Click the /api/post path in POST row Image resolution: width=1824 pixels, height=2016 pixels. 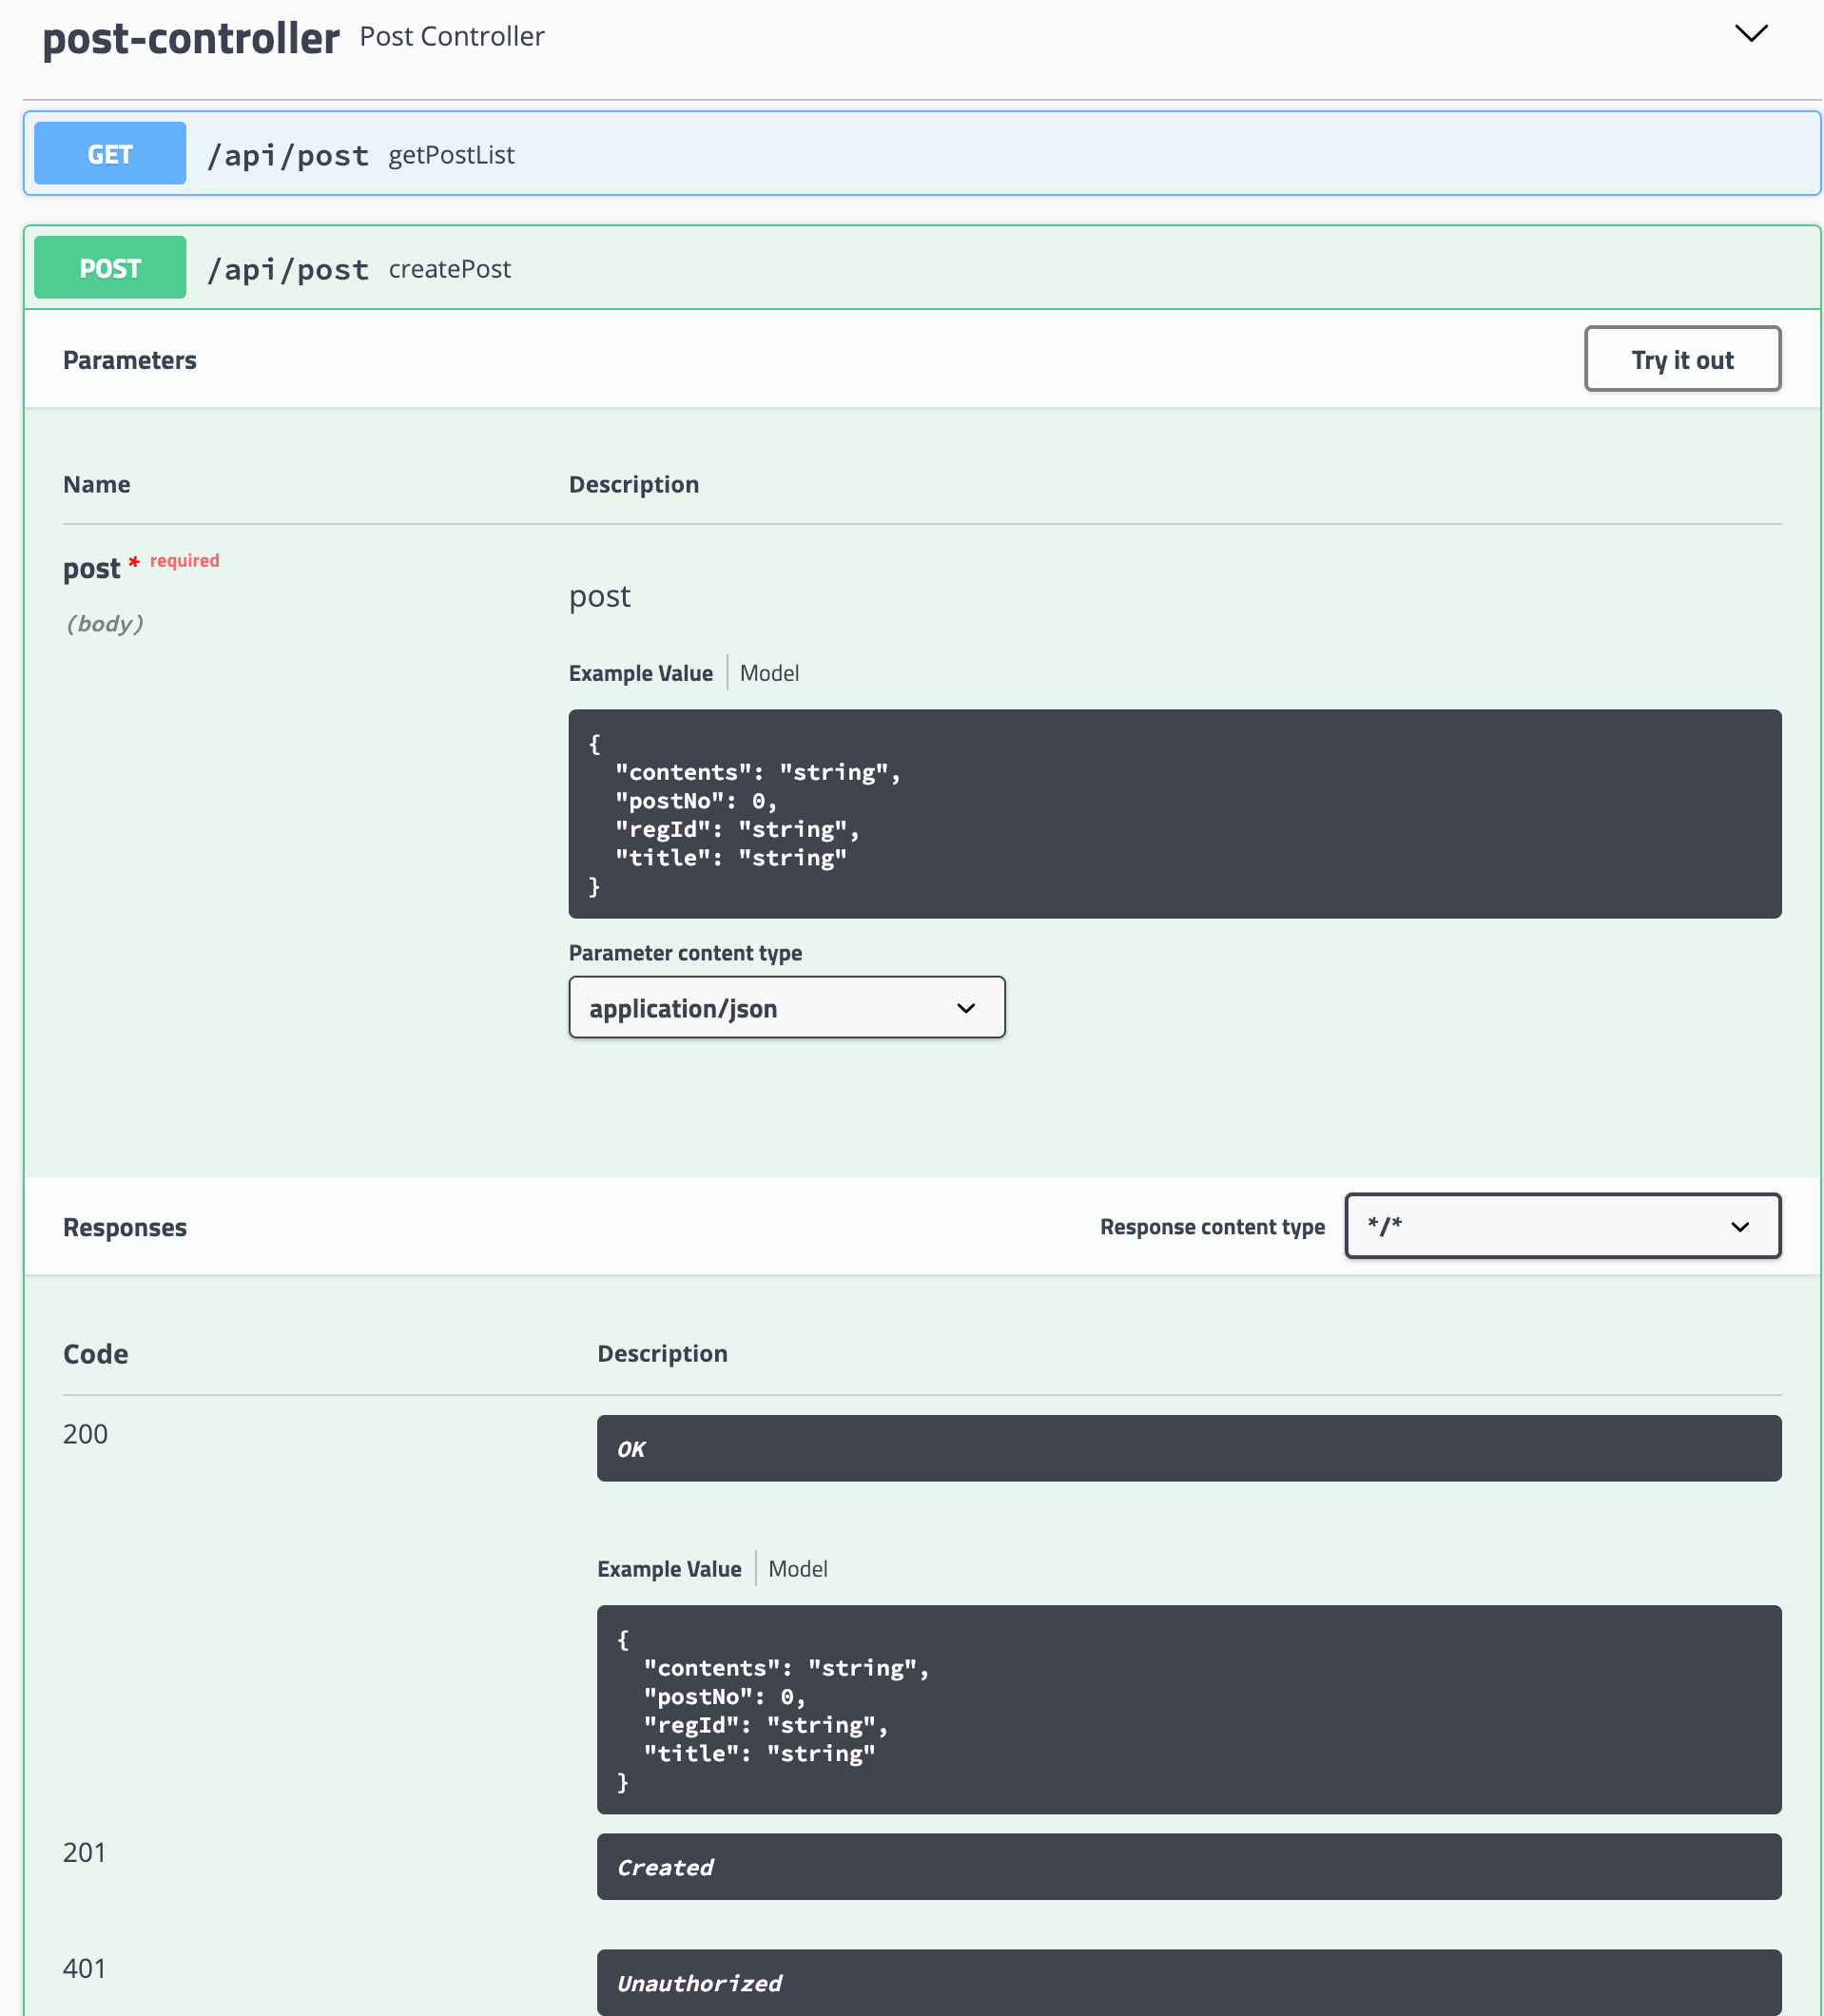pos(288,270)
